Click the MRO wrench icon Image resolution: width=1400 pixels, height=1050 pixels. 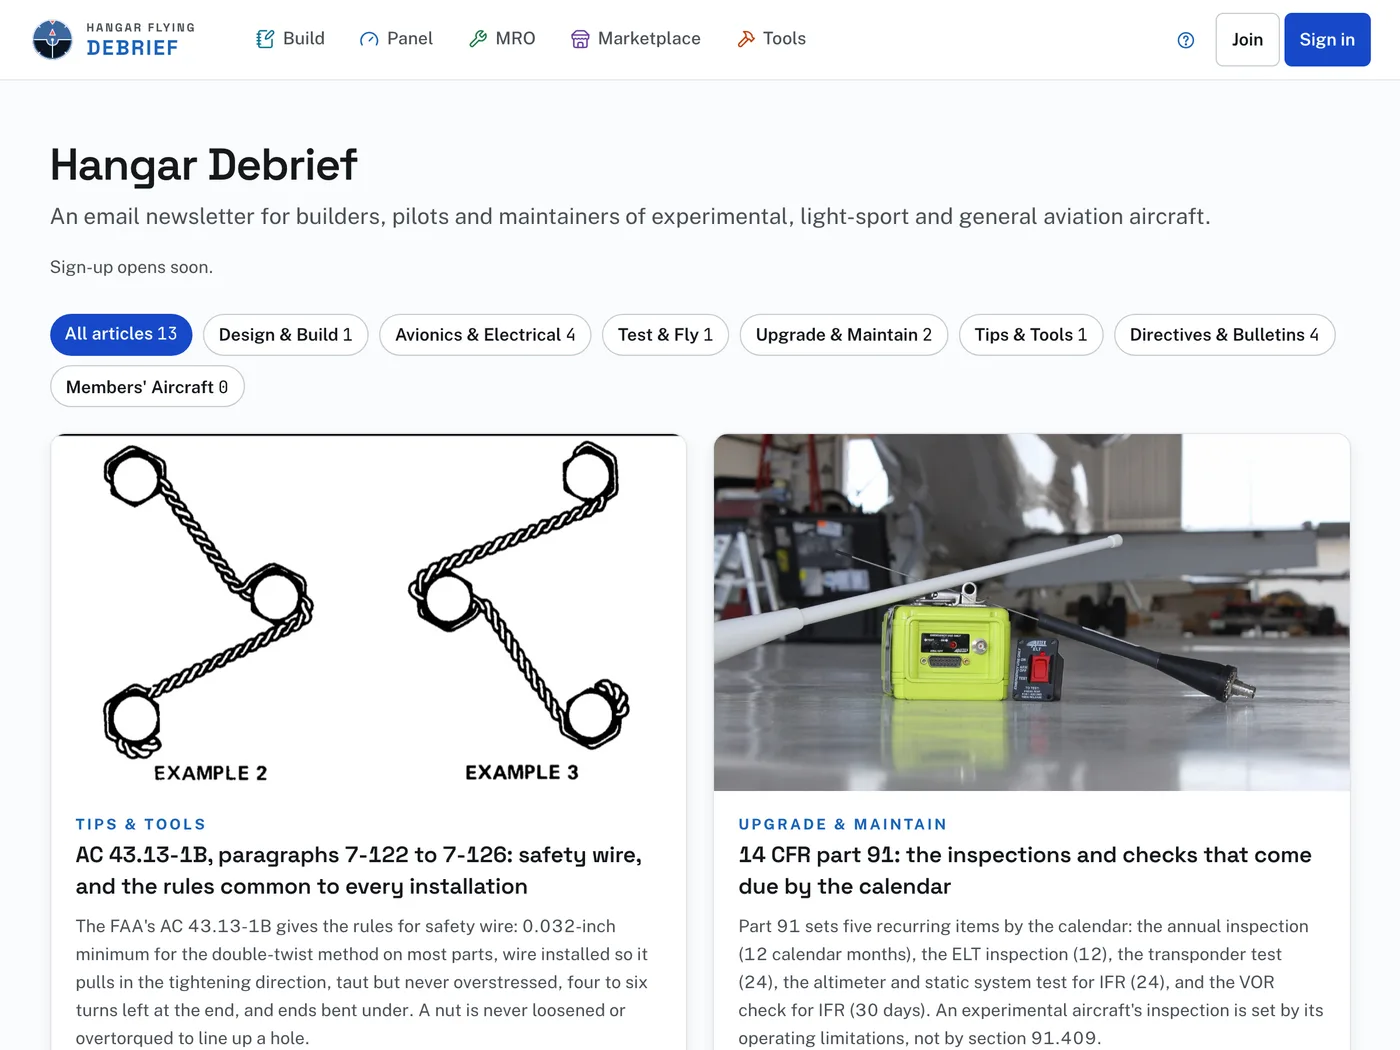pos(478,39)
